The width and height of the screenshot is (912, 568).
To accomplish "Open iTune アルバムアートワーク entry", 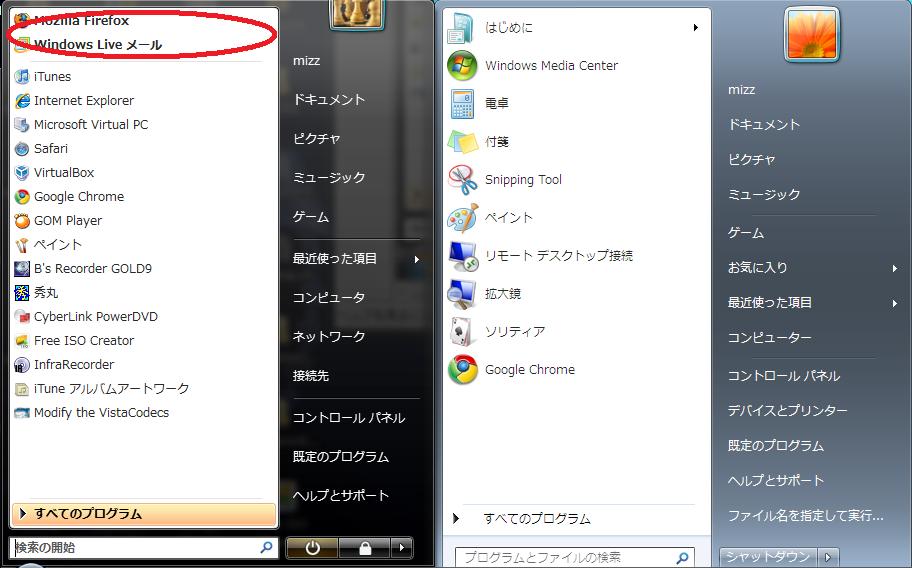I will pyautogui.click(x=102, y=388).
